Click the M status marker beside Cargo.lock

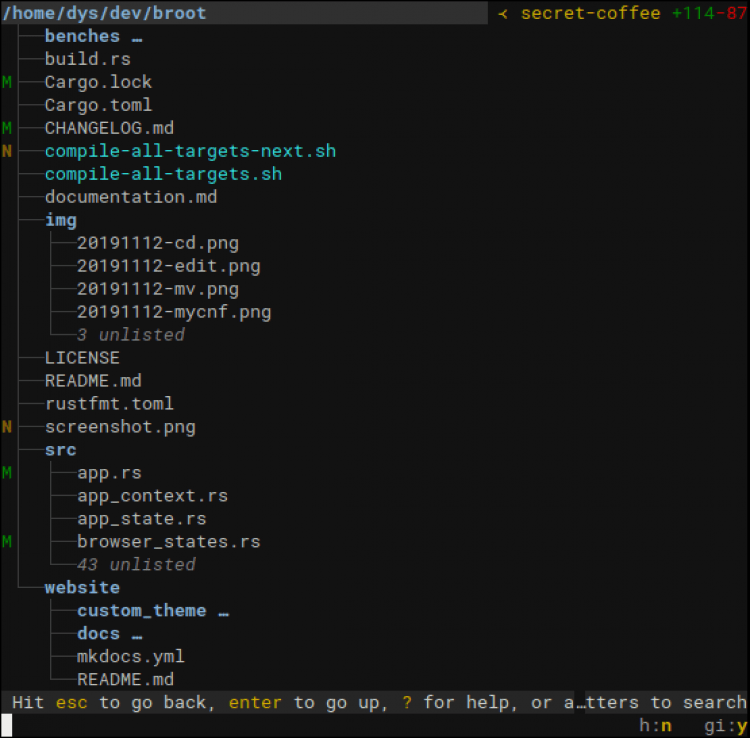pos(7,82)
